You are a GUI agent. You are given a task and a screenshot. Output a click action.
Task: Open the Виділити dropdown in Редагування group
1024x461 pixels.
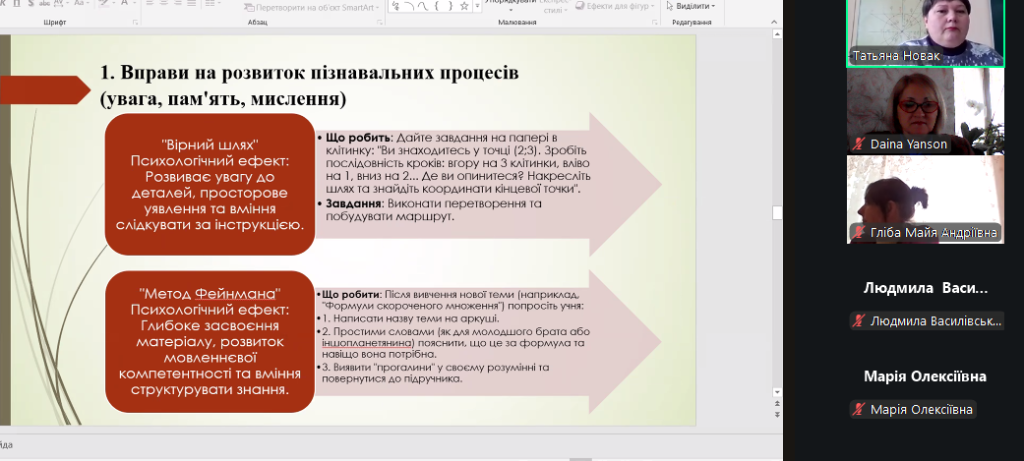coord(692,5)
